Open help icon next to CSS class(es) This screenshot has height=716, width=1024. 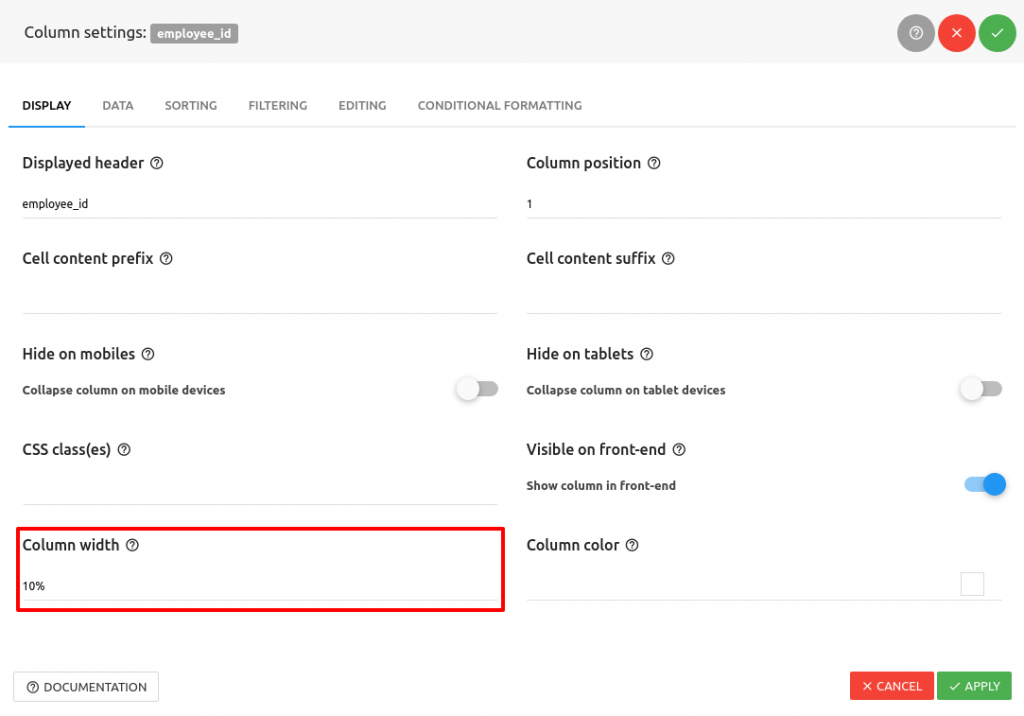(x=124, y=449)
